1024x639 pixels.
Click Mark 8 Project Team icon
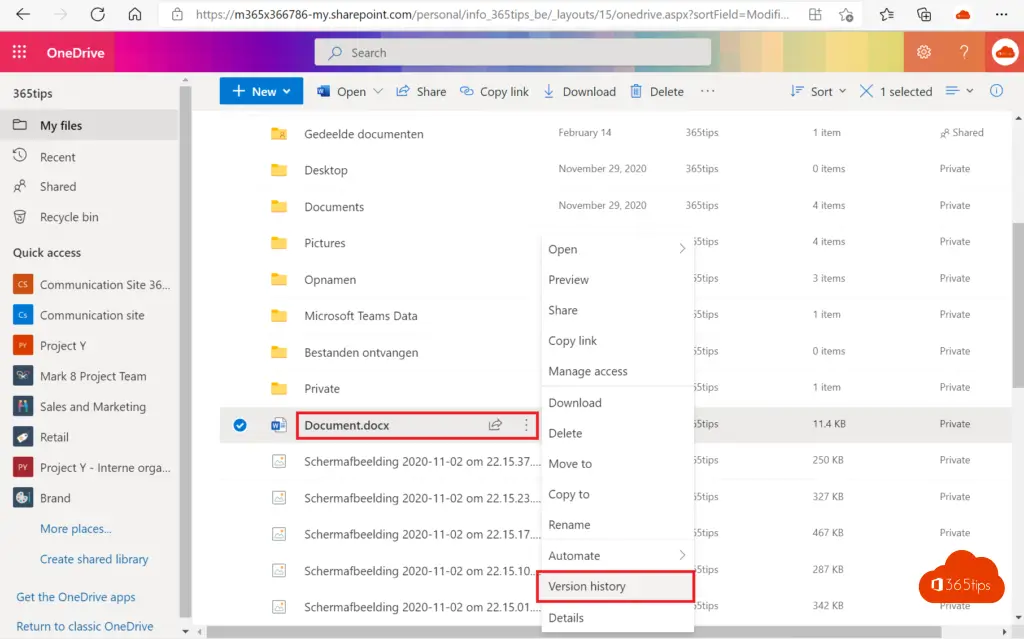[x=23, y=376]
